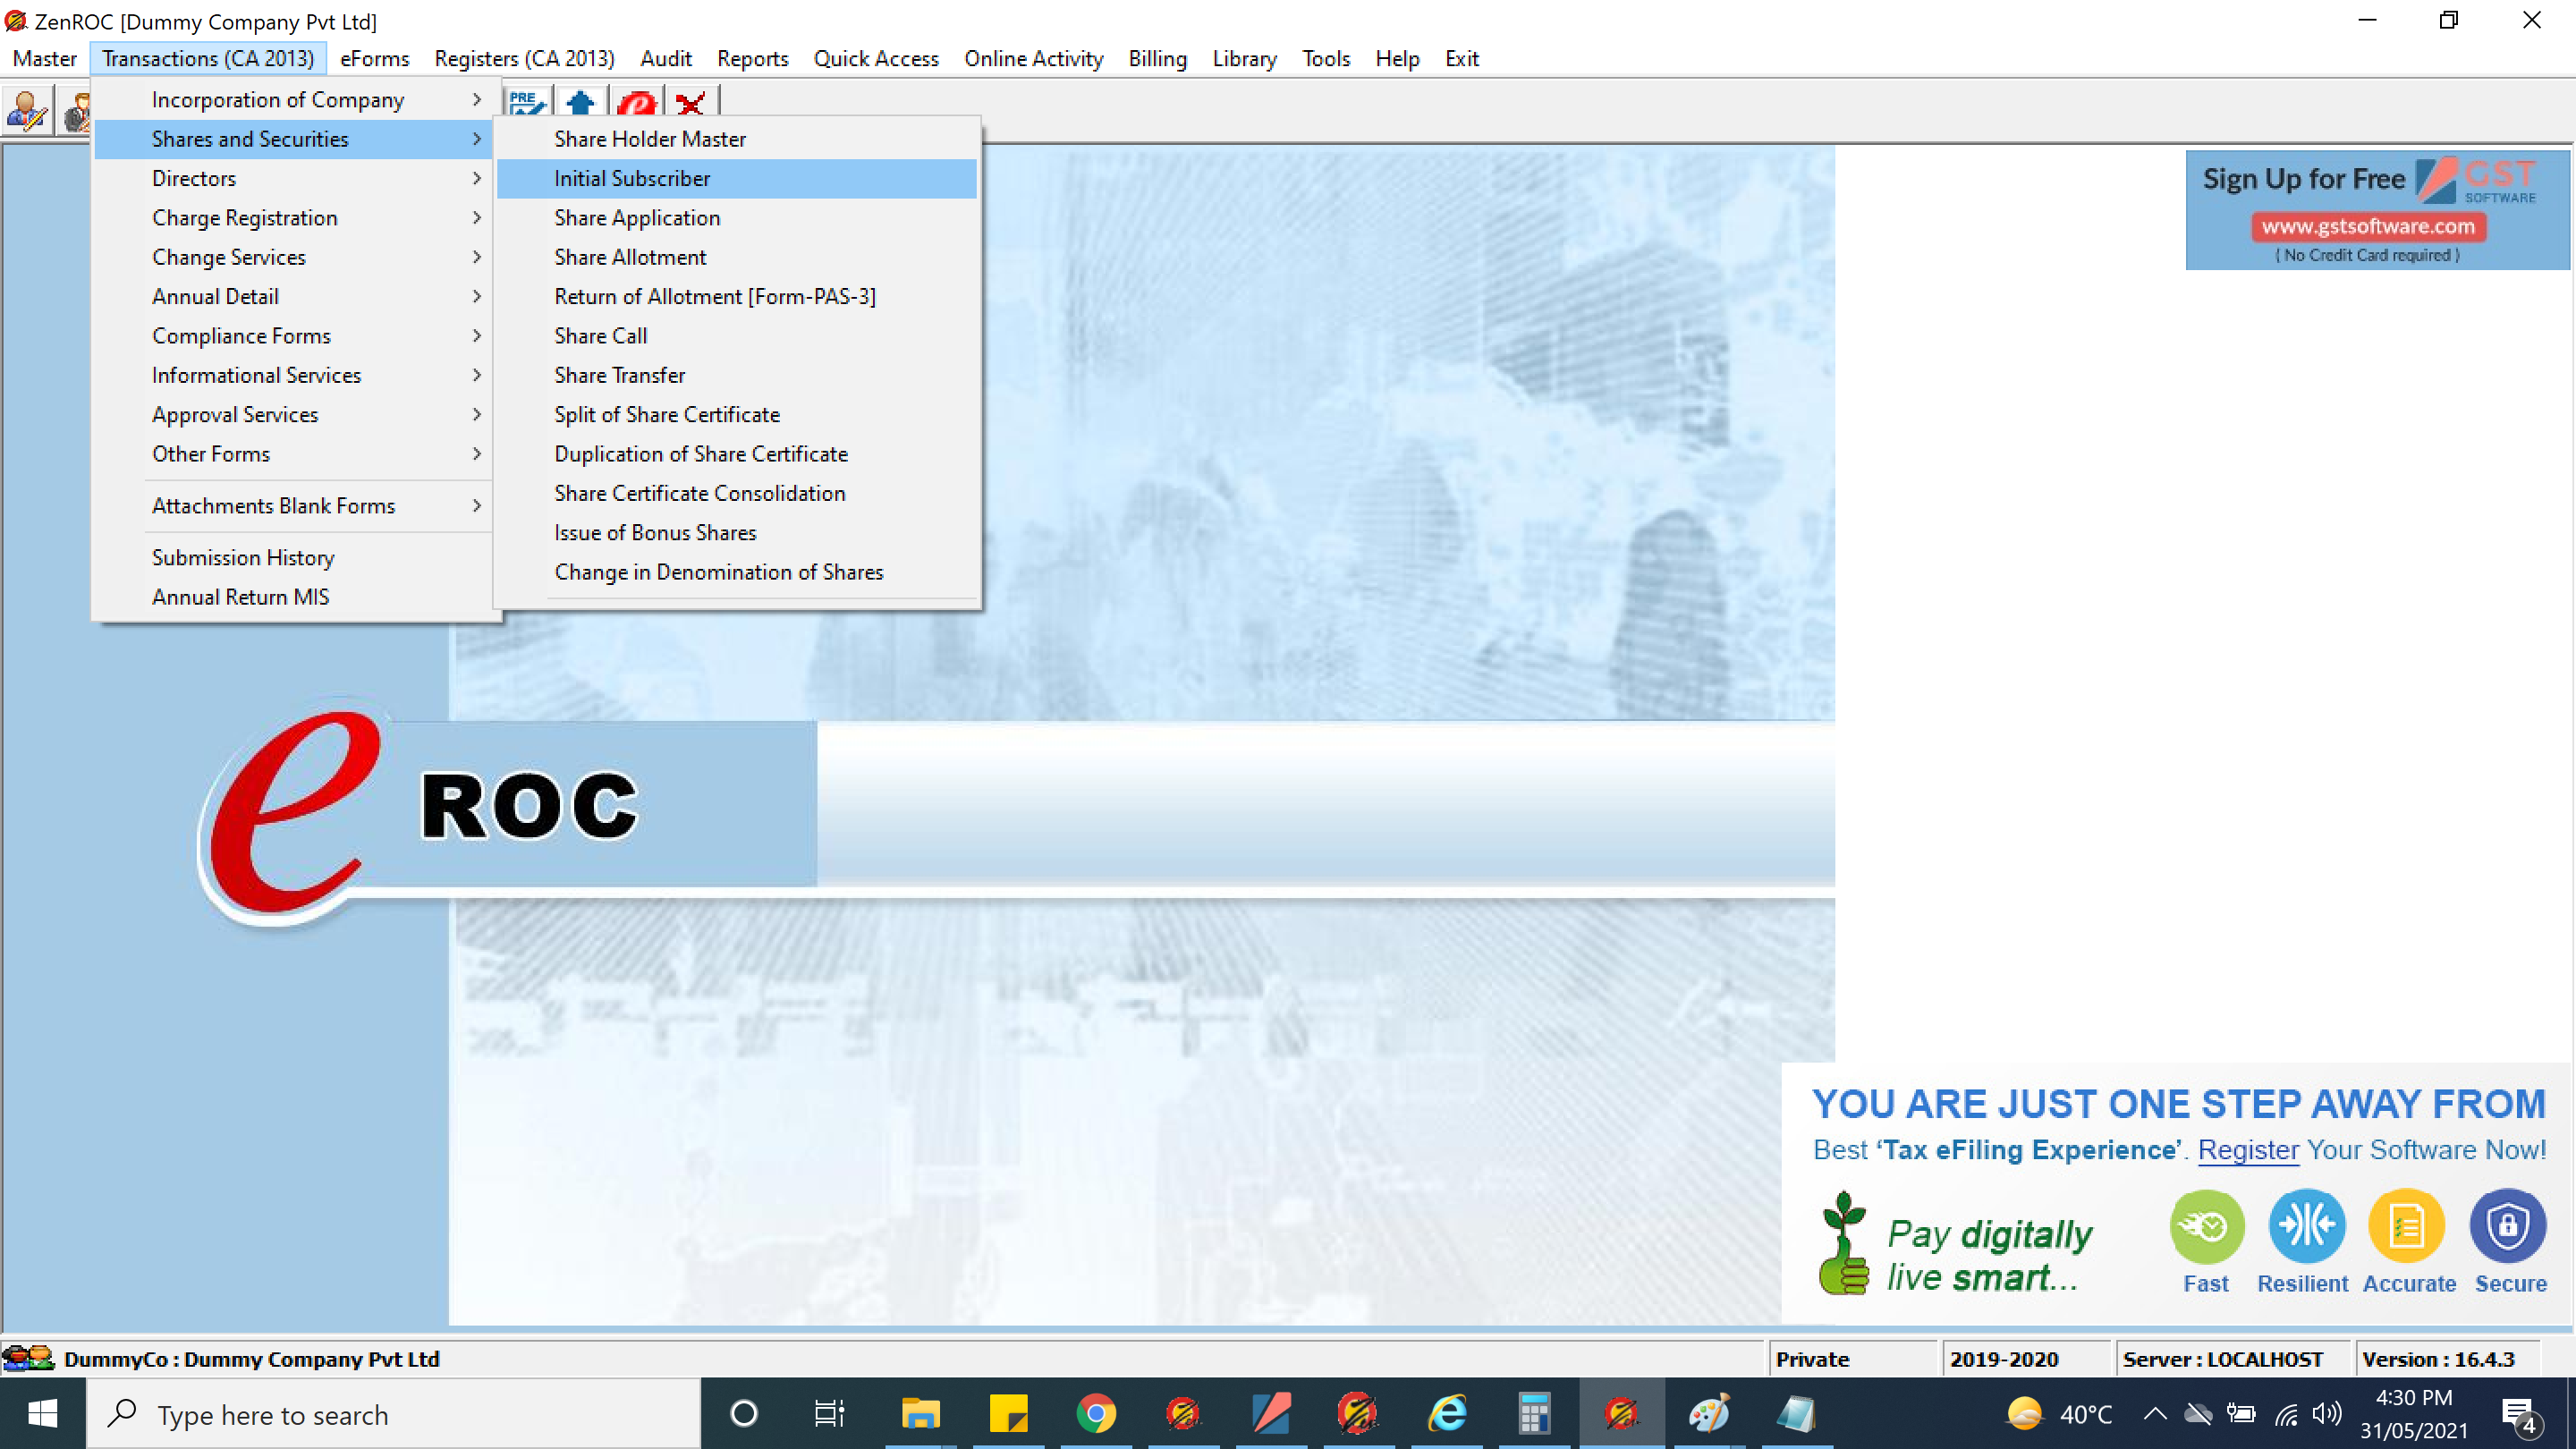Open Calculator from the taskbar
Image resolution: width=2576 pixels, height=1449 pixels.
pos(1533,1413)
